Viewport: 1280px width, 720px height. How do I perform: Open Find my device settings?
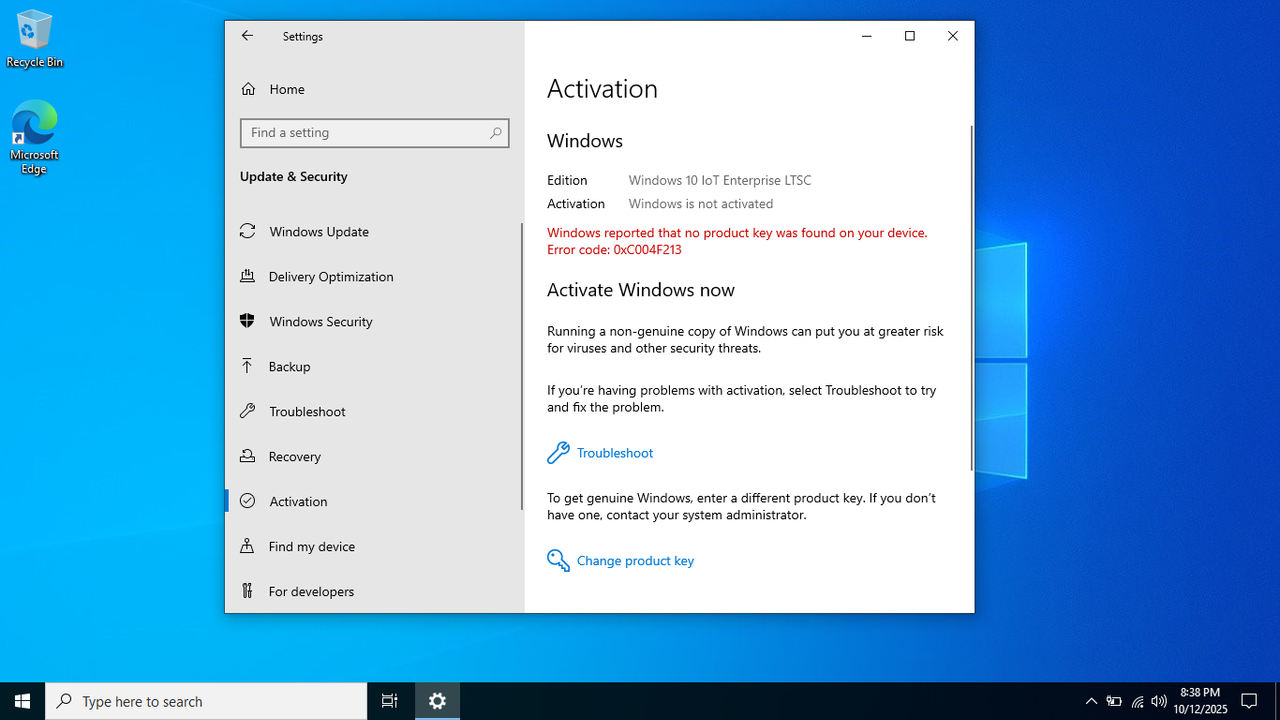tap(374, 546)
